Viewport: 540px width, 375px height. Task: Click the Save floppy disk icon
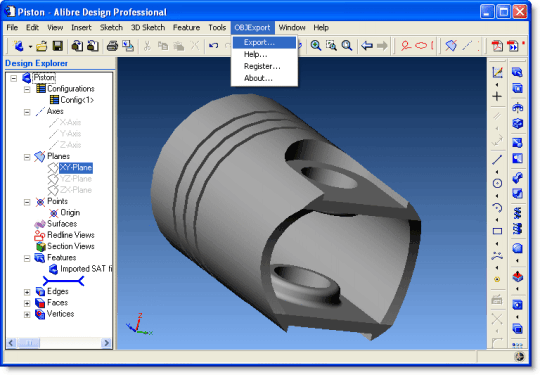(58, 46)
